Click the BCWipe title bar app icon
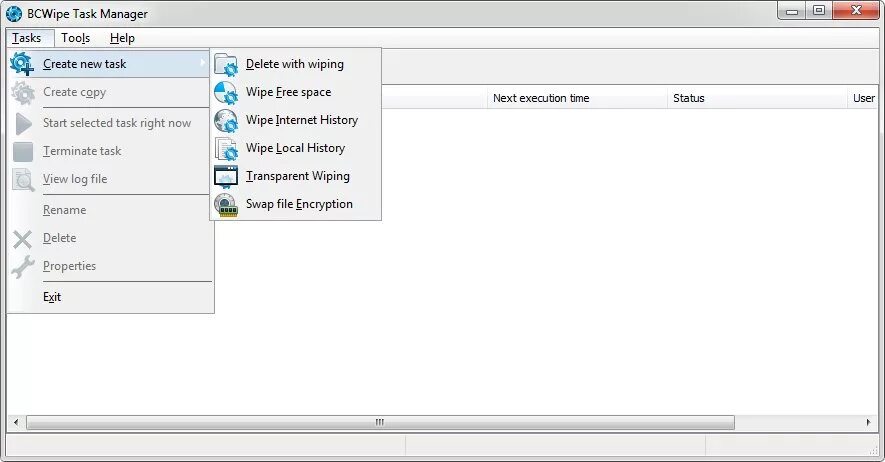Image resolution: width=885 pixels, height=462 pixels. click(14, 14)
